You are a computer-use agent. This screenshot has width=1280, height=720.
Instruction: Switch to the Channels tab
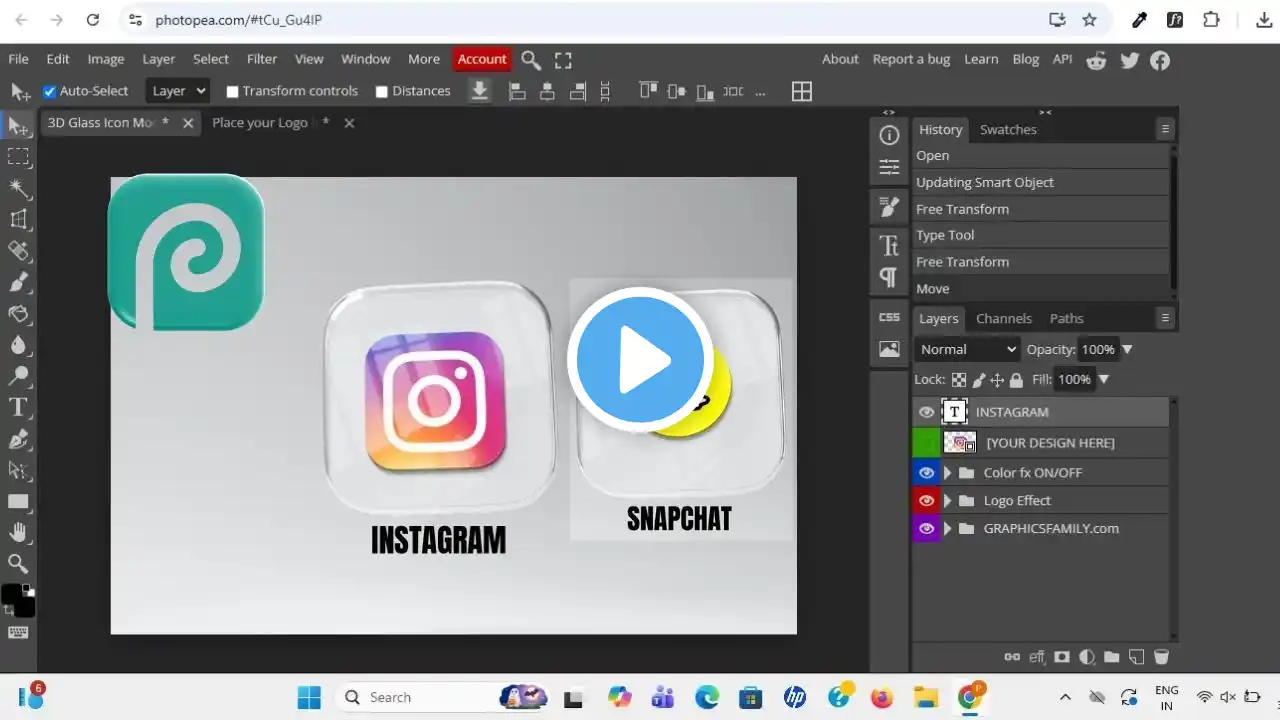[x=1003, y=318]
